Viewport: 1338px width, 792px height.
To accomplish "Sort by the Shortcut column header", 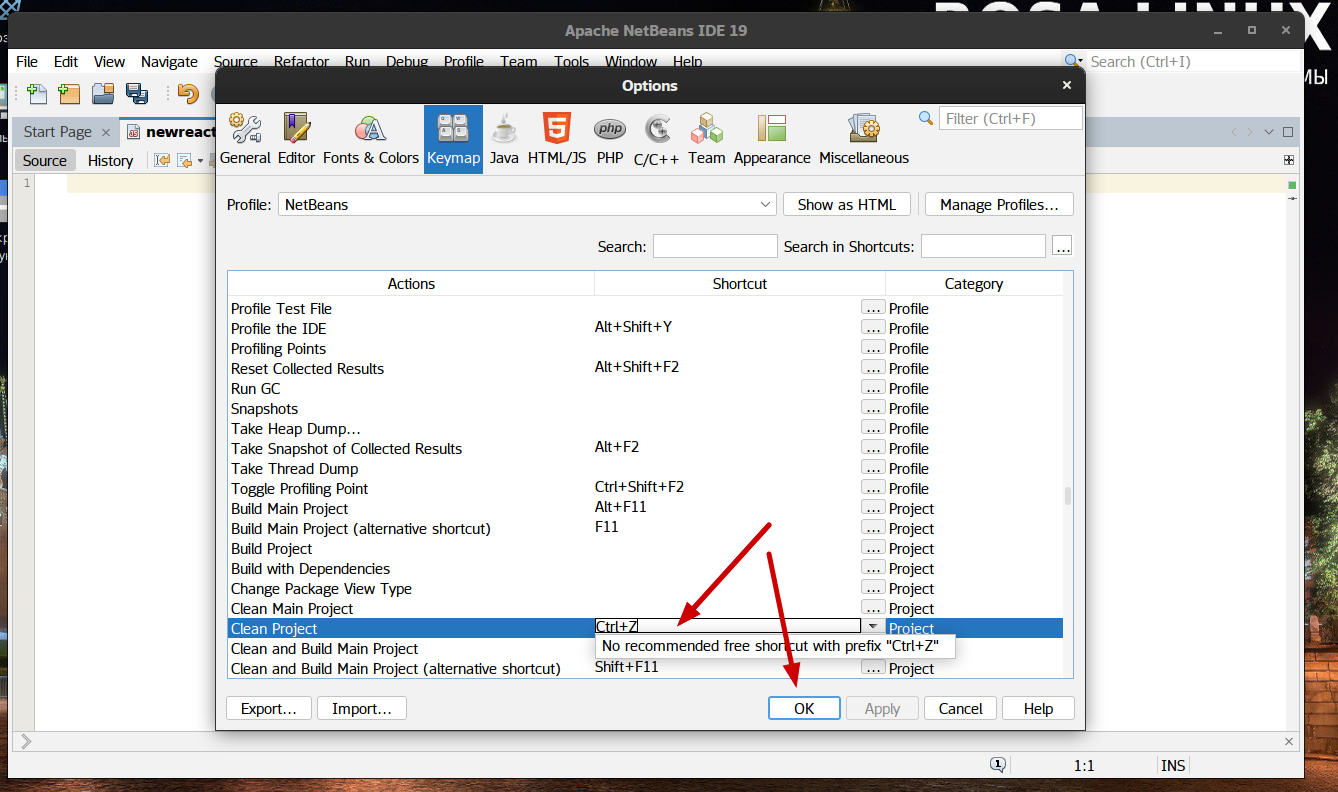I will [x=740, y=284].
